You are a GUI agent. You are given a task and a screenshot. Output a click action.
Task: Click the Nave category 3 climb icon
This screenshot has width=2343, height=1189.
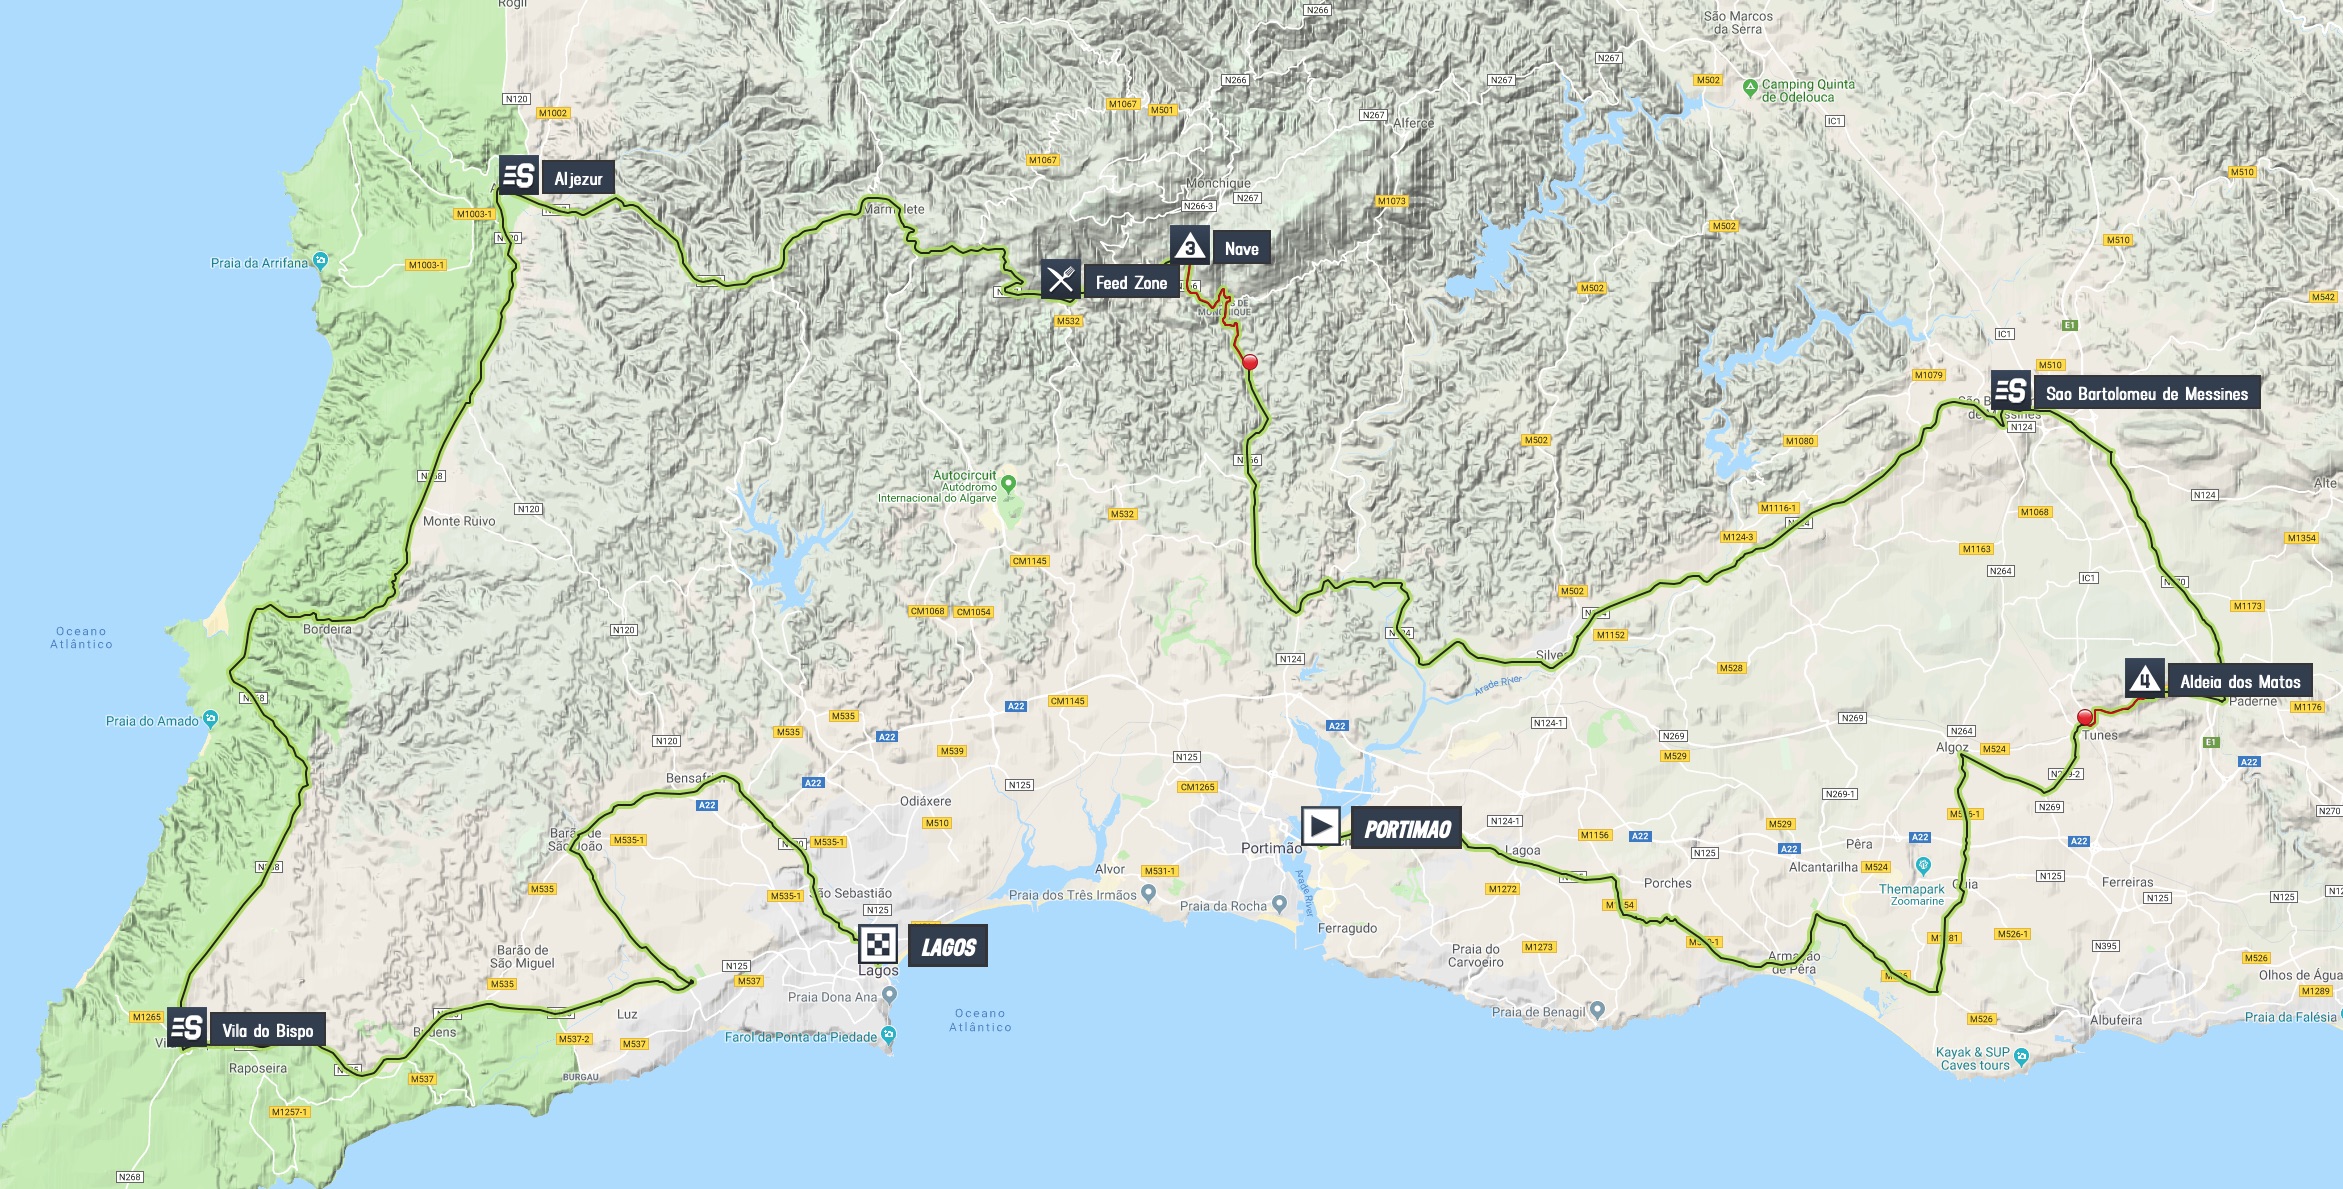pyautogui.click(x=1189, y=247)
